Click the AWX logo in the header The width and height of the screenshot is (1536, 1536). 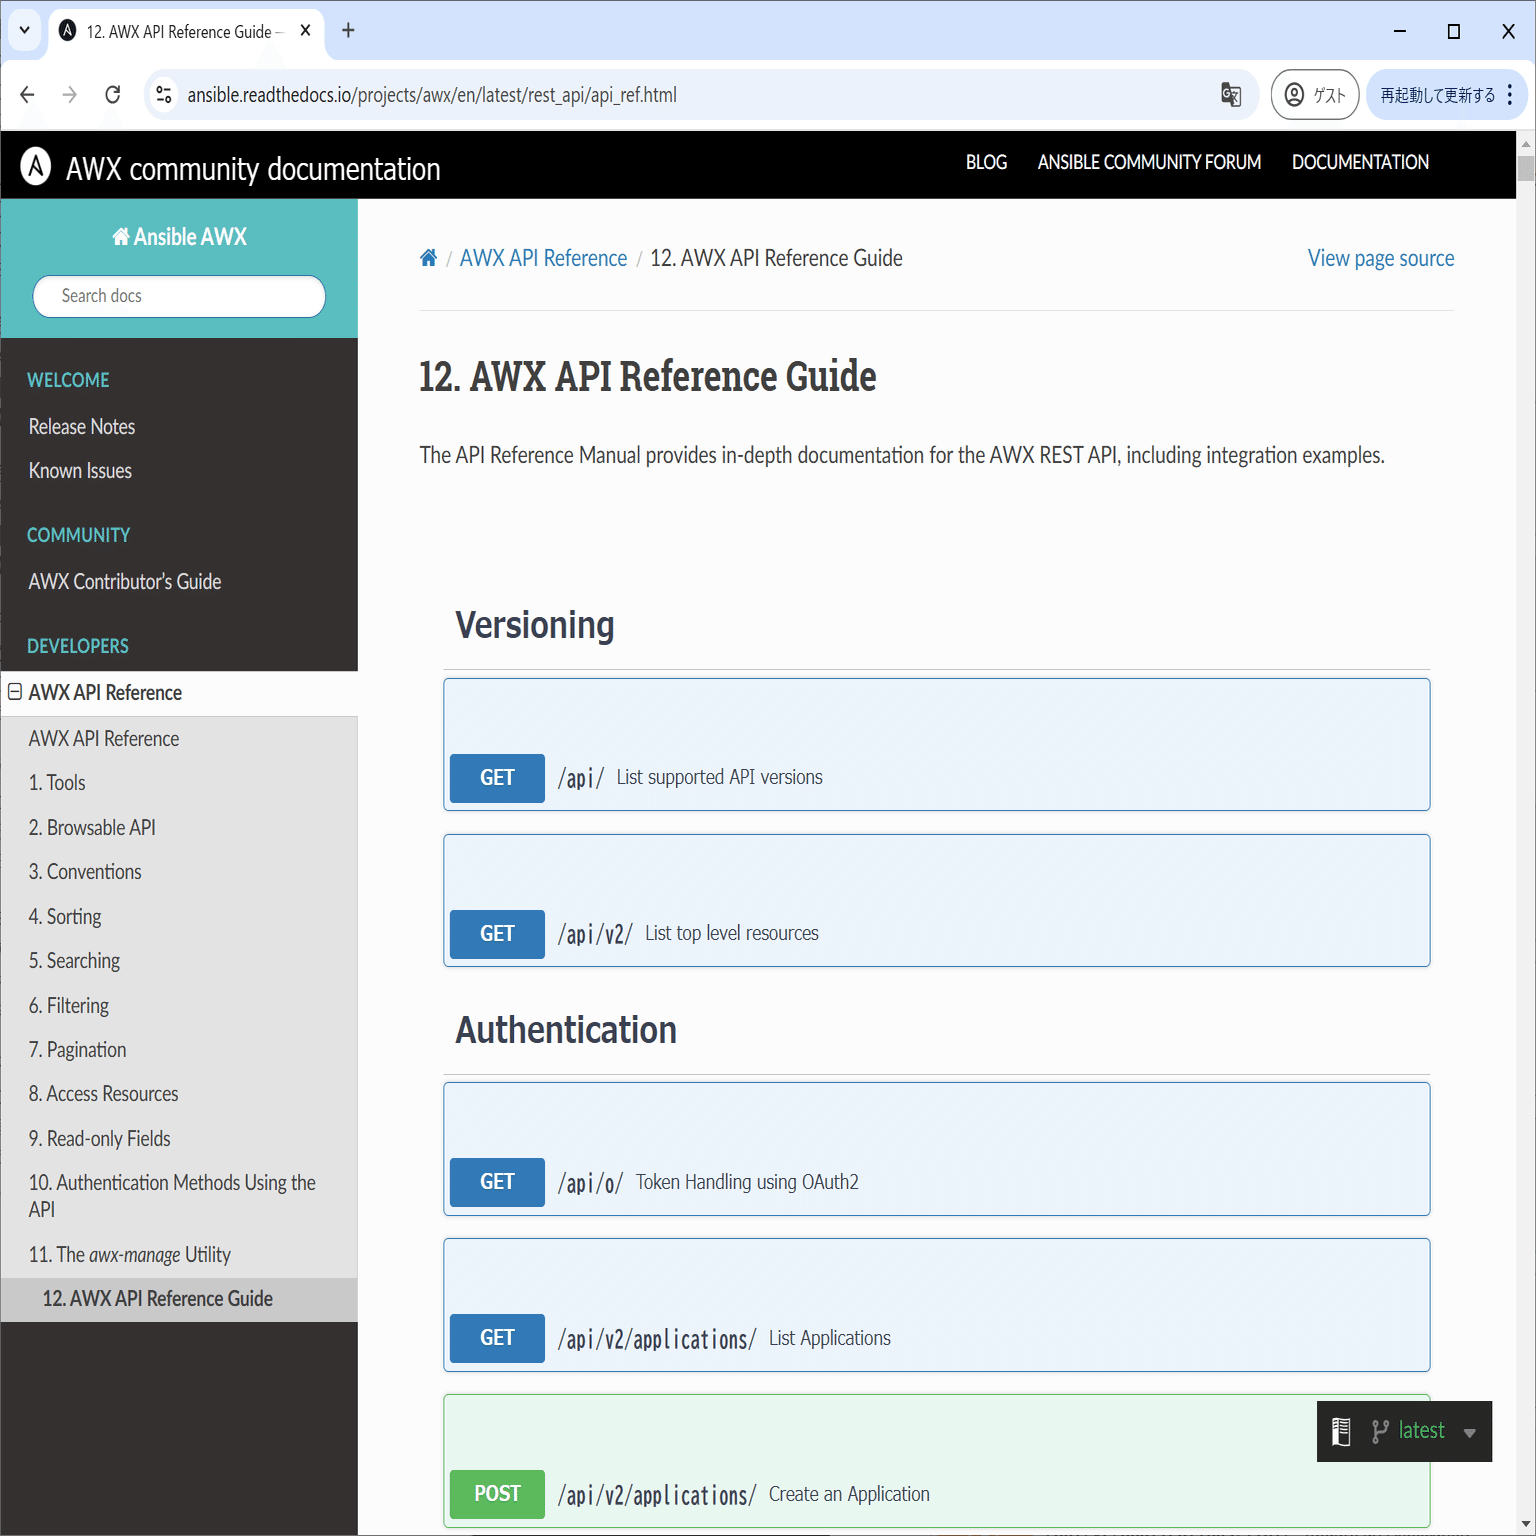(x=36, y=165)
